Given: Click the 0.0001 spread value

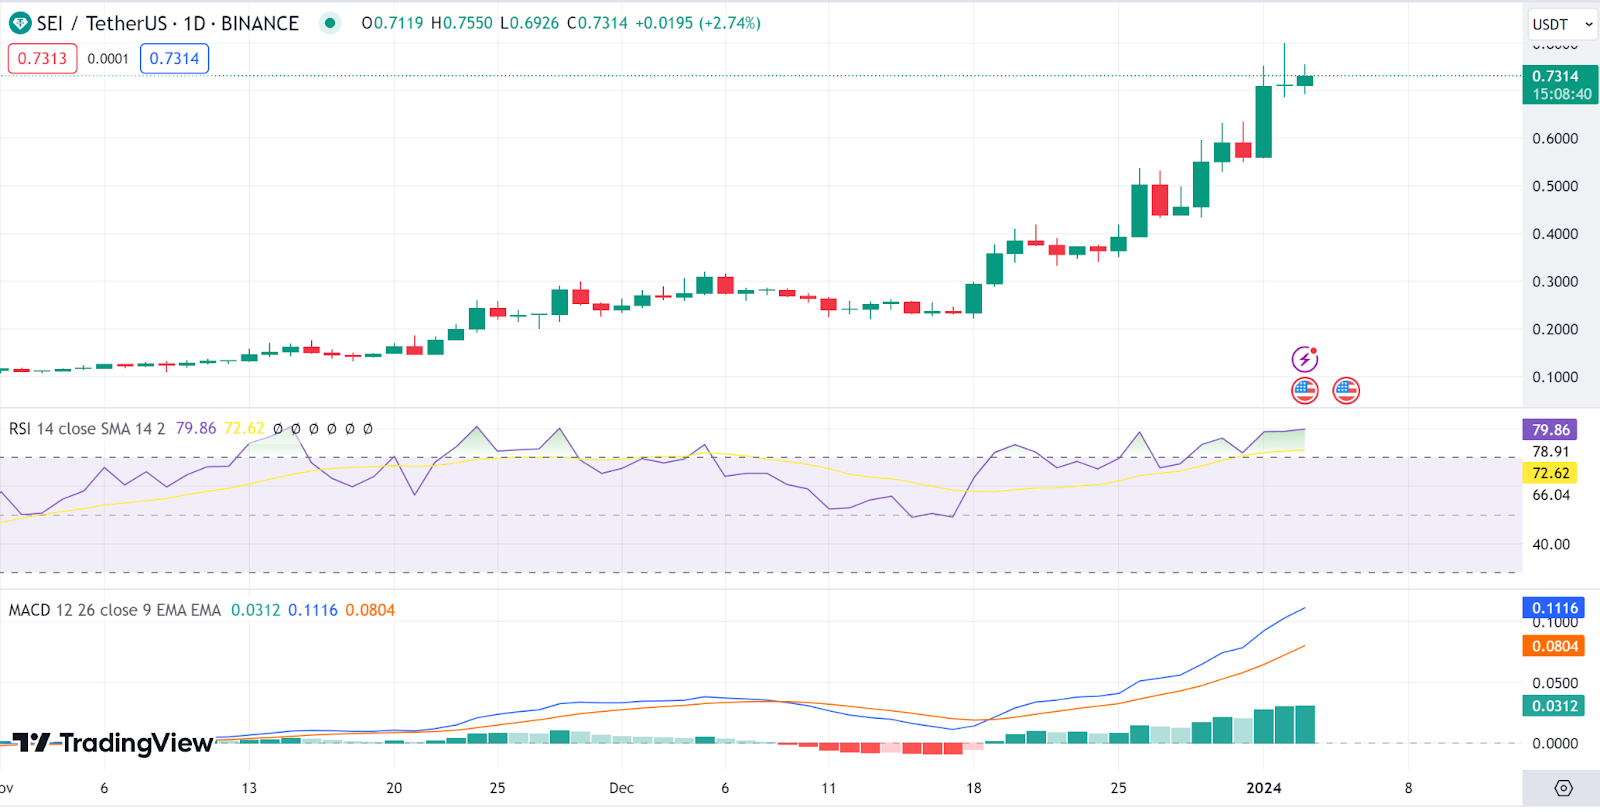Looking at the screenshot, I should click(108, 59).
